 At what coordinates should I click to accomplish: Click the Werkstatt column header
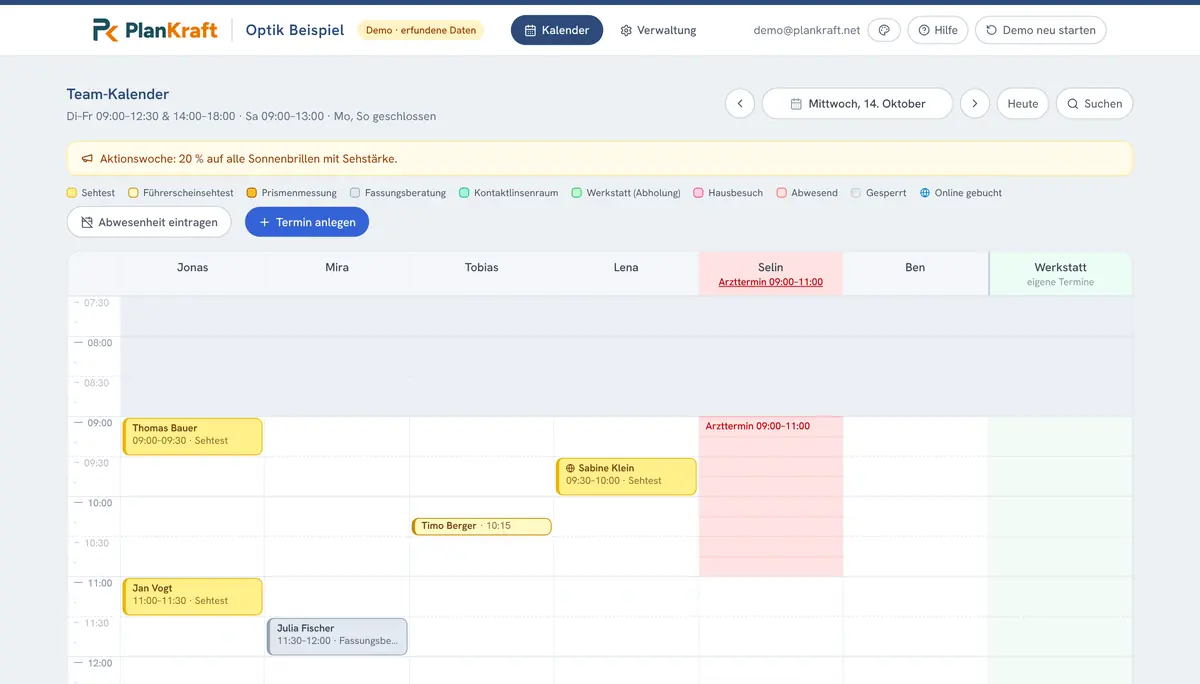click(1060, 273)
